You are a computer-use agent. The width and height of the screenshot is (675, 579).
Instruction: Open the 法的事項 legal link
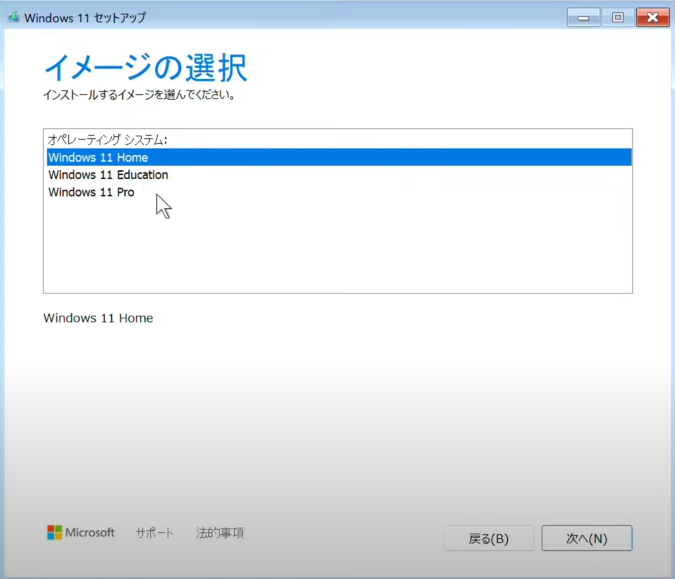220,533
